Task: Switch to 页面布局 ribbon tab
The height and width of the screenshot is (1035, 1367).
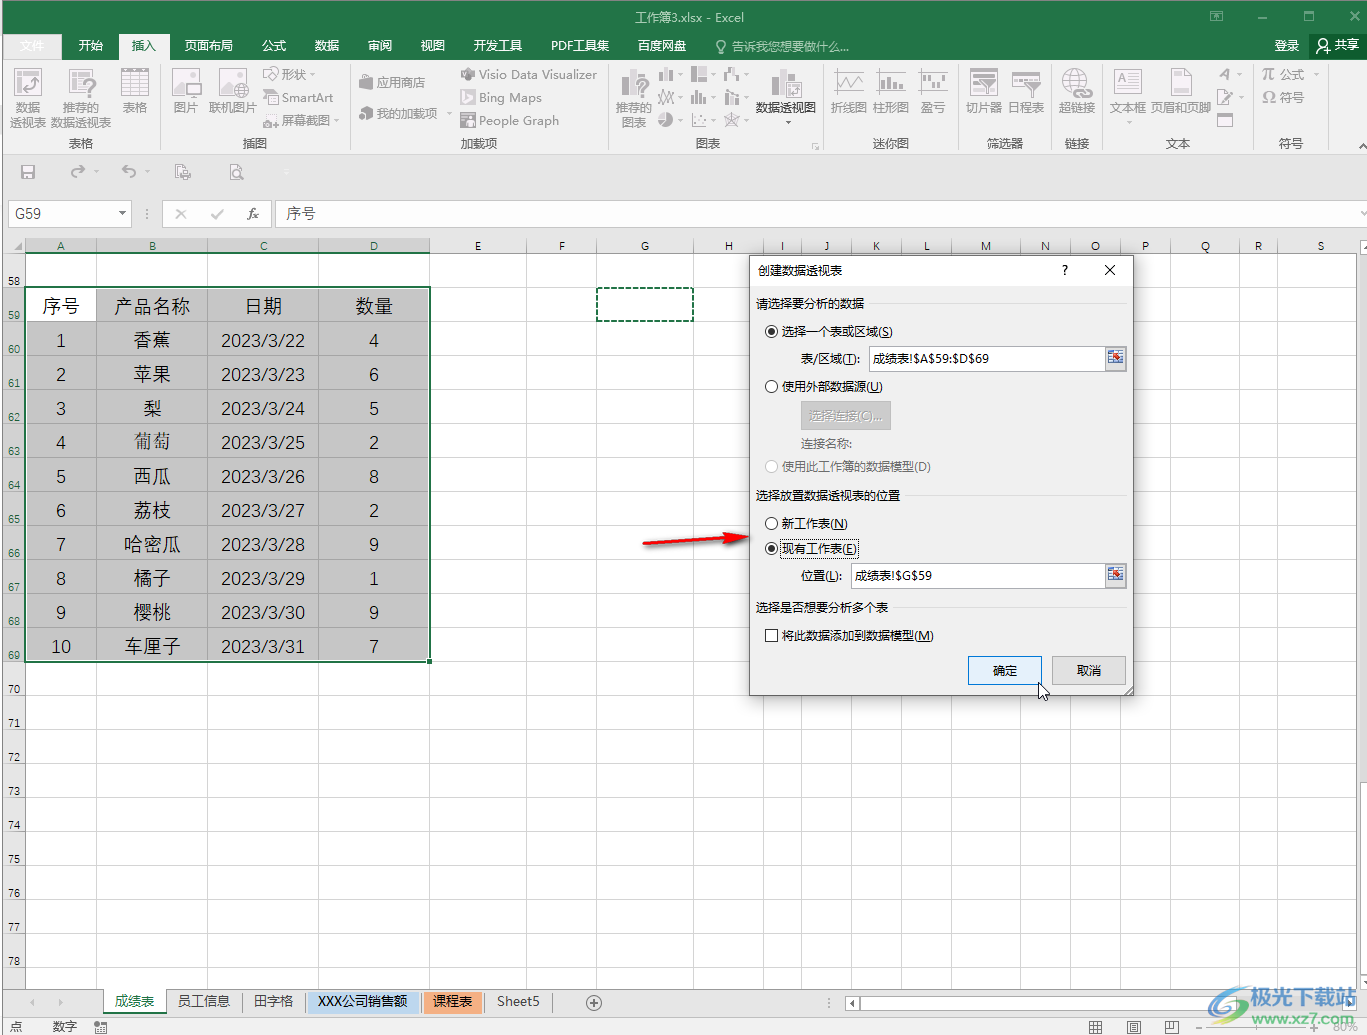Action: click(208, 45)
